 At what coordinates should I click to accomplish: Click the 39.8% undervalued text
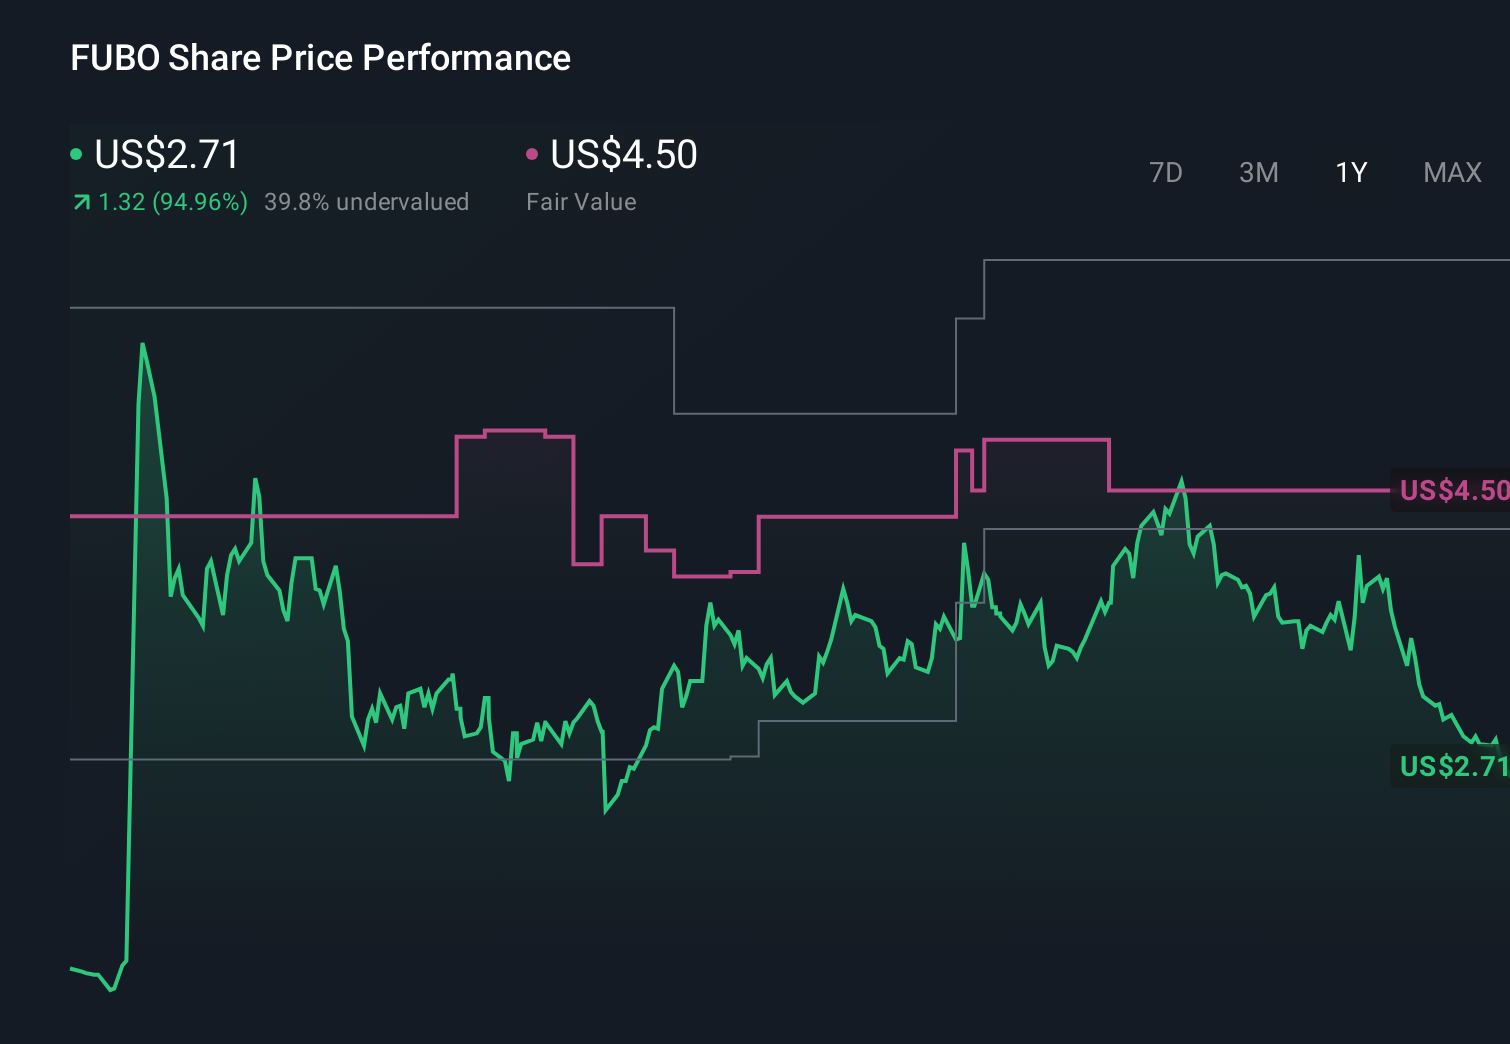pyautogui.click(x=366, y=202)
